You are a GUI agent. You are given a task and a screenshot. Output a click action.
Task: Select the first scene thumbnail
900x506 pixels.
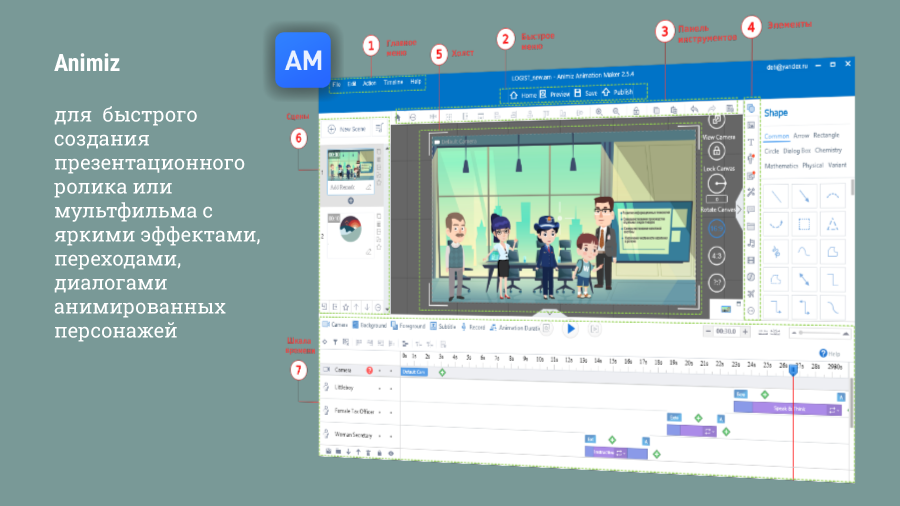(x=350, y=165)
